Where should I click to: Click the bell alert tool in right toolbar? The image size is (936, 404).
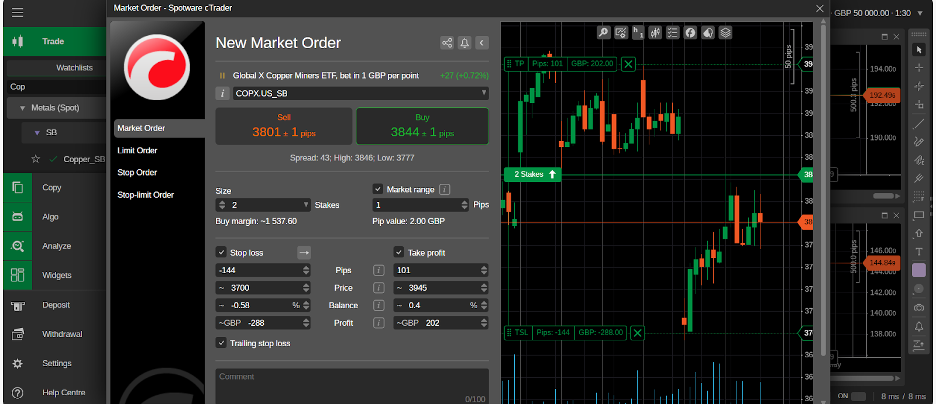pyautogui.click(x=919, y=326)
